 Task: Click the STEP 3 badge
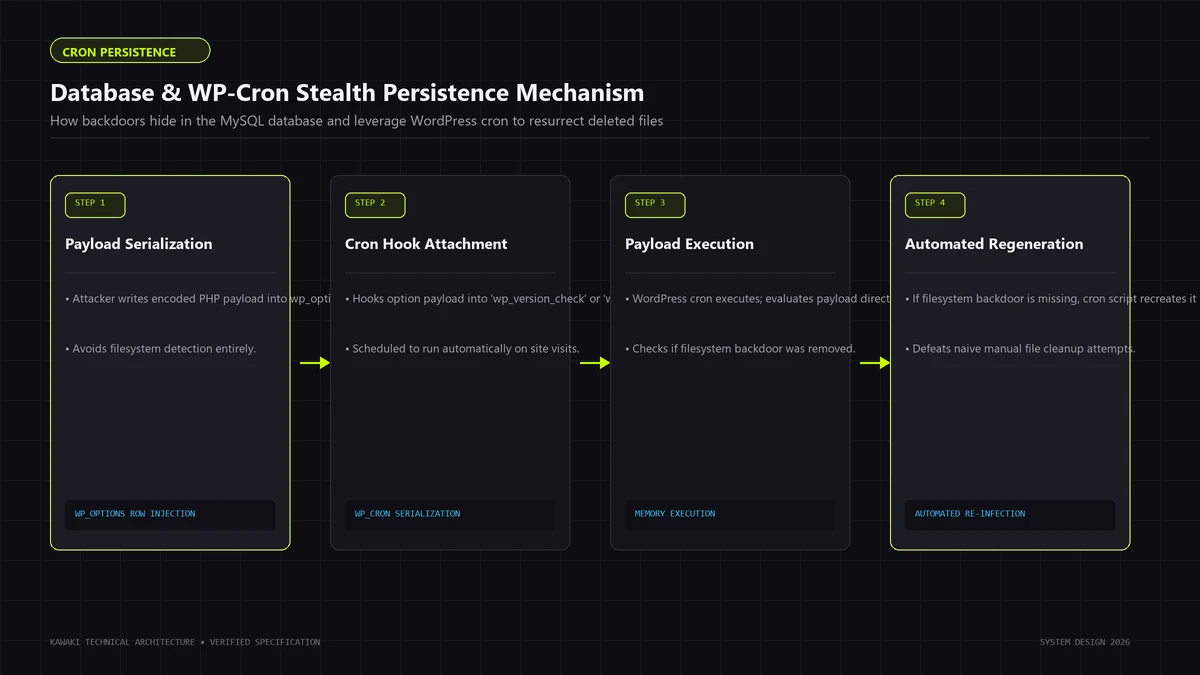[x=655, y=205]
